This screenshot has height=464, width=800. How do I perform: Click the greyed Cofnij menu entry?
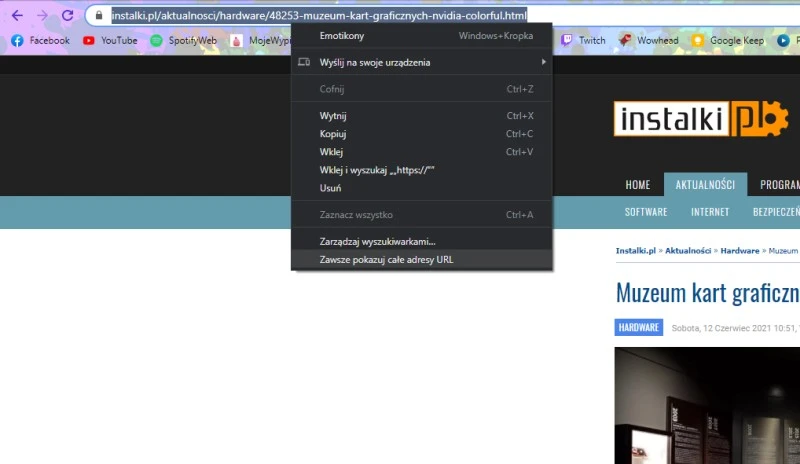coord(421,89)
